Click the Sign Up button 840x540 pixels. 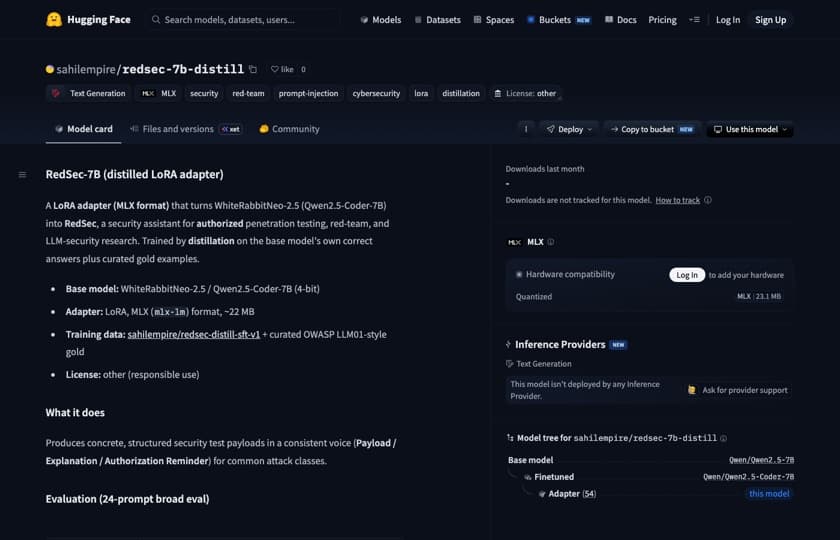pos(770,20)
